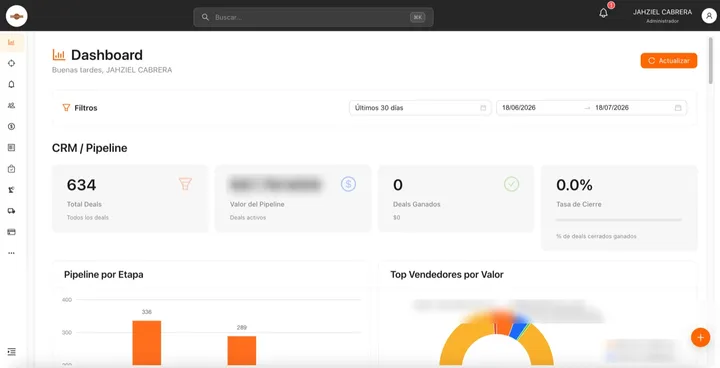Open the satellite dish sidebar icon

tap(11, 190)
